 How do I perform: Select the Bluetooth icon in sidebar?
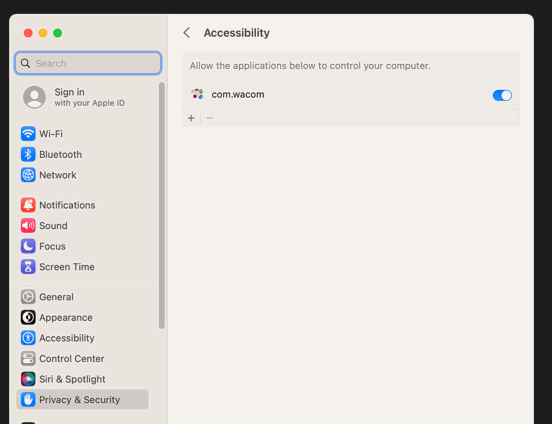28,154
